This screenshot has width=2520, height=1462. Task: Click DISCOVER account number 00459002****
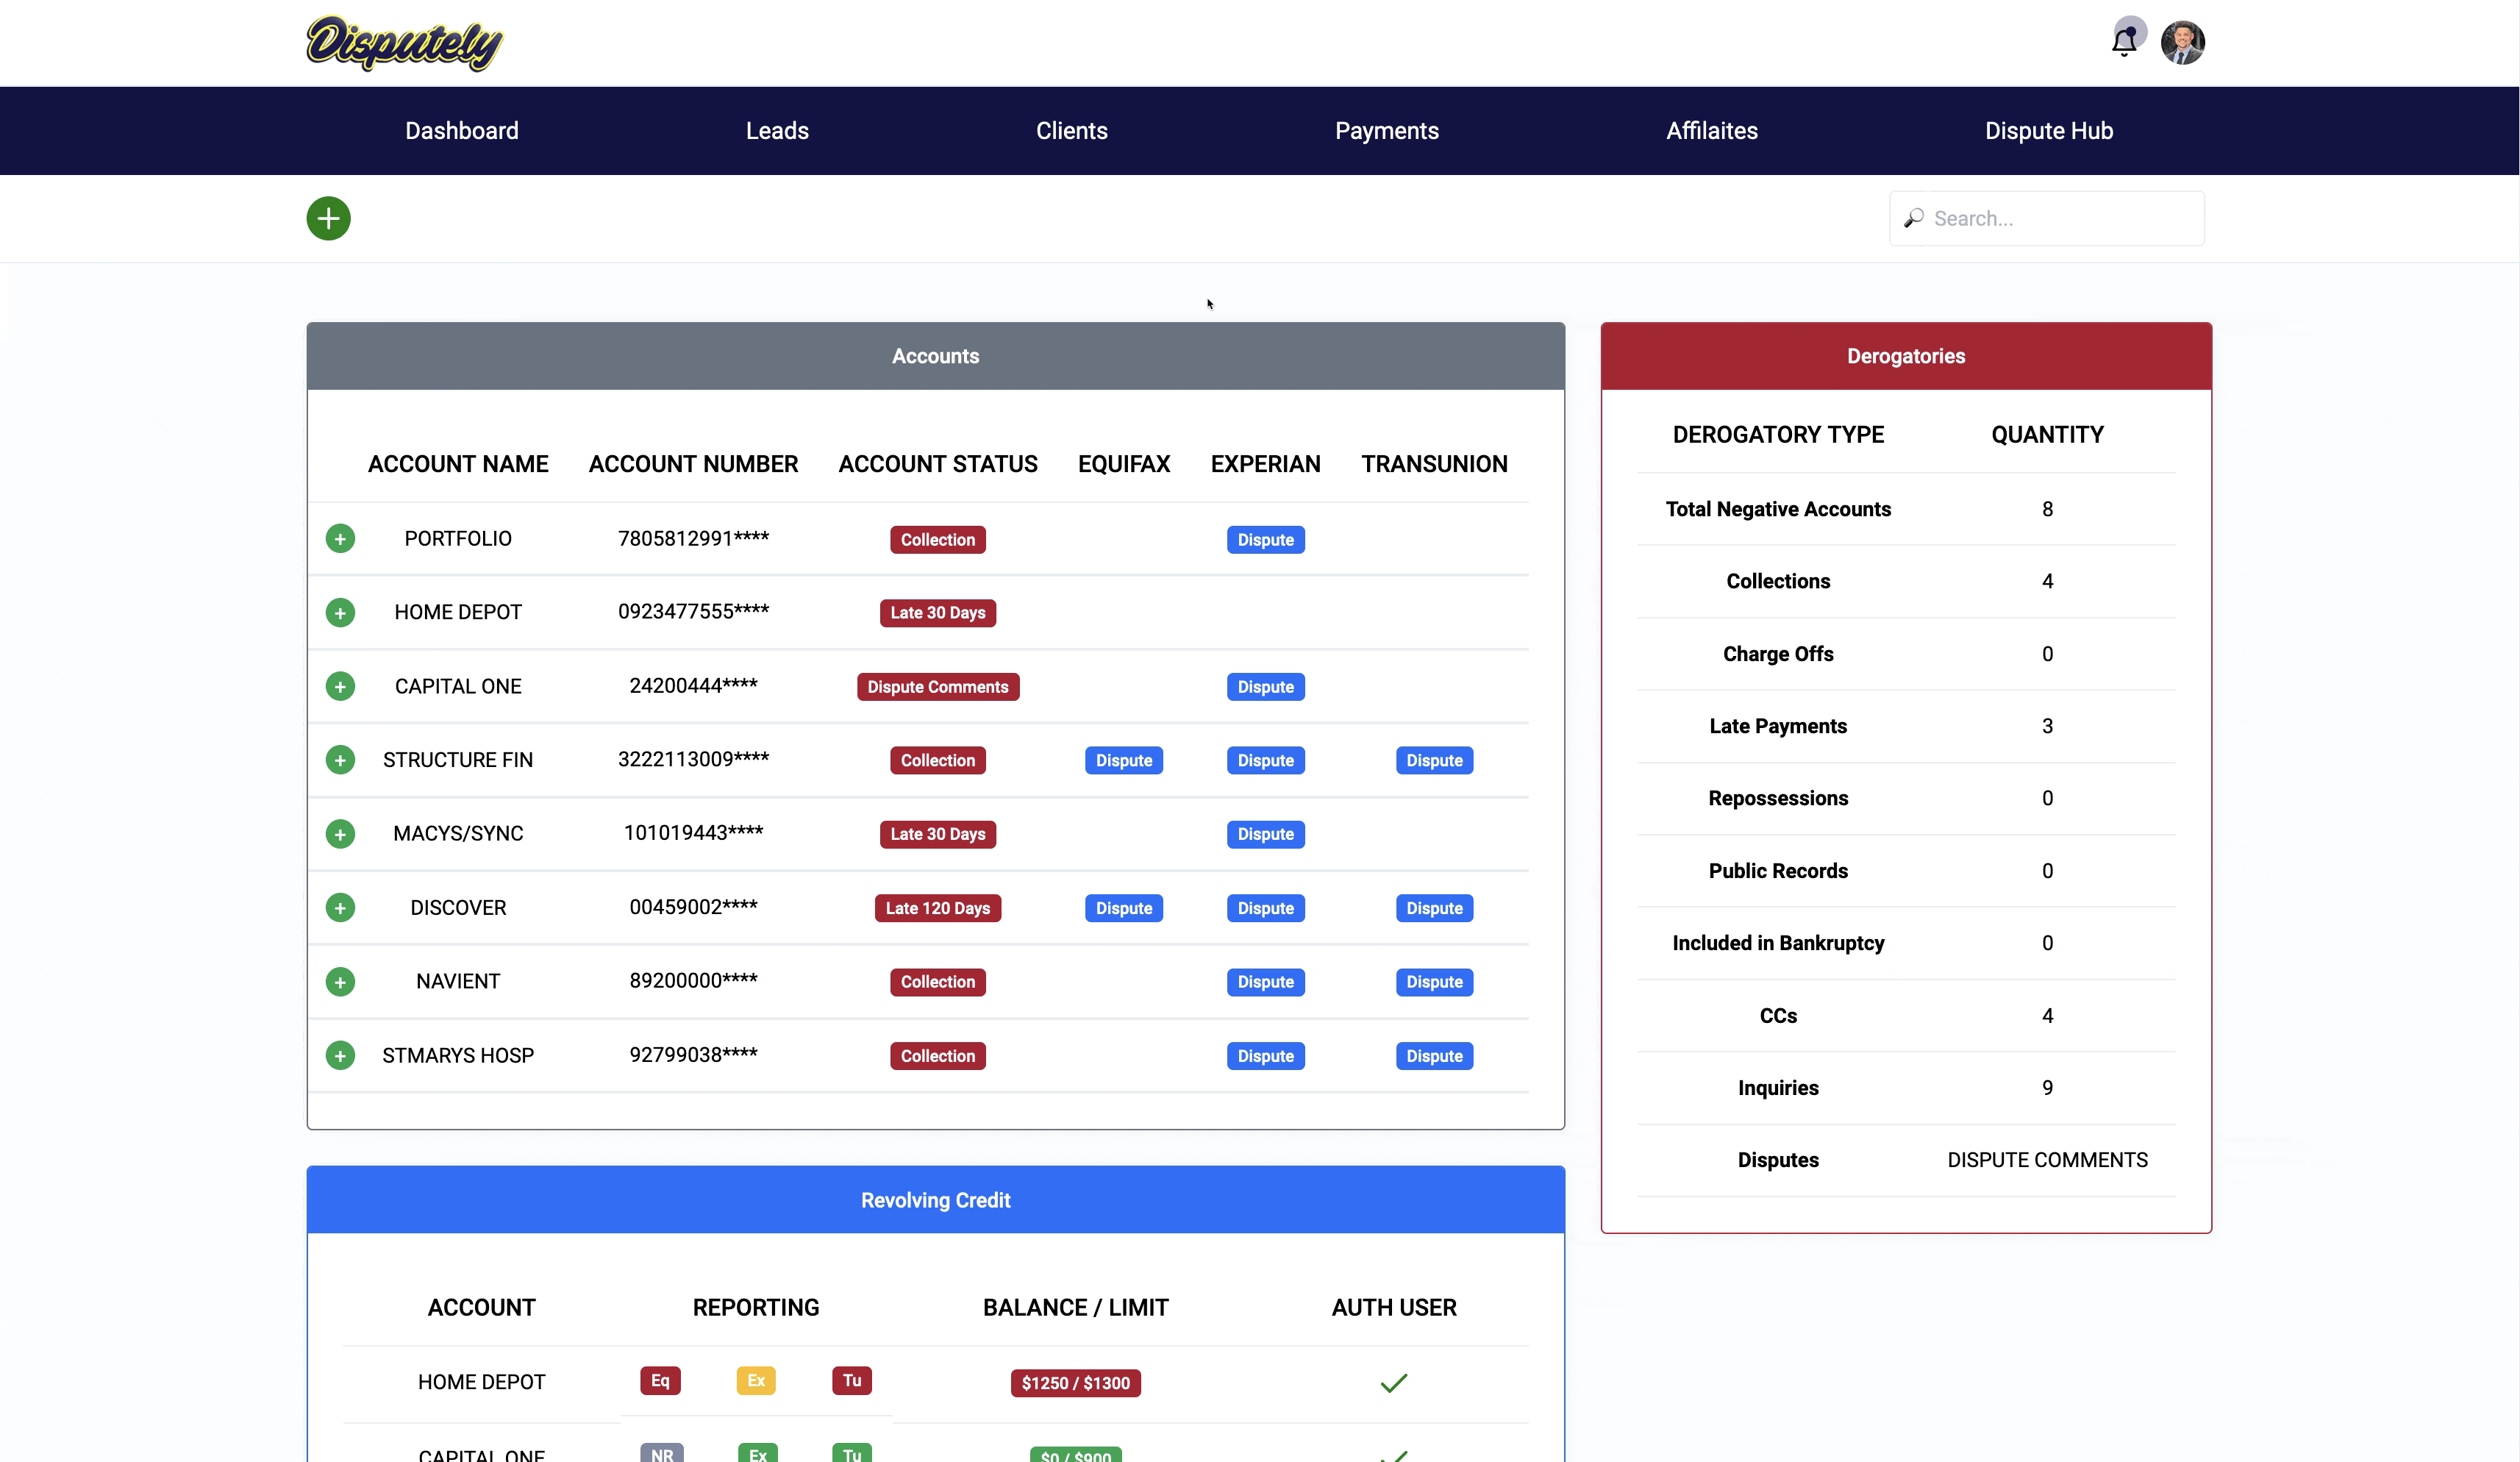click(693, 907)
